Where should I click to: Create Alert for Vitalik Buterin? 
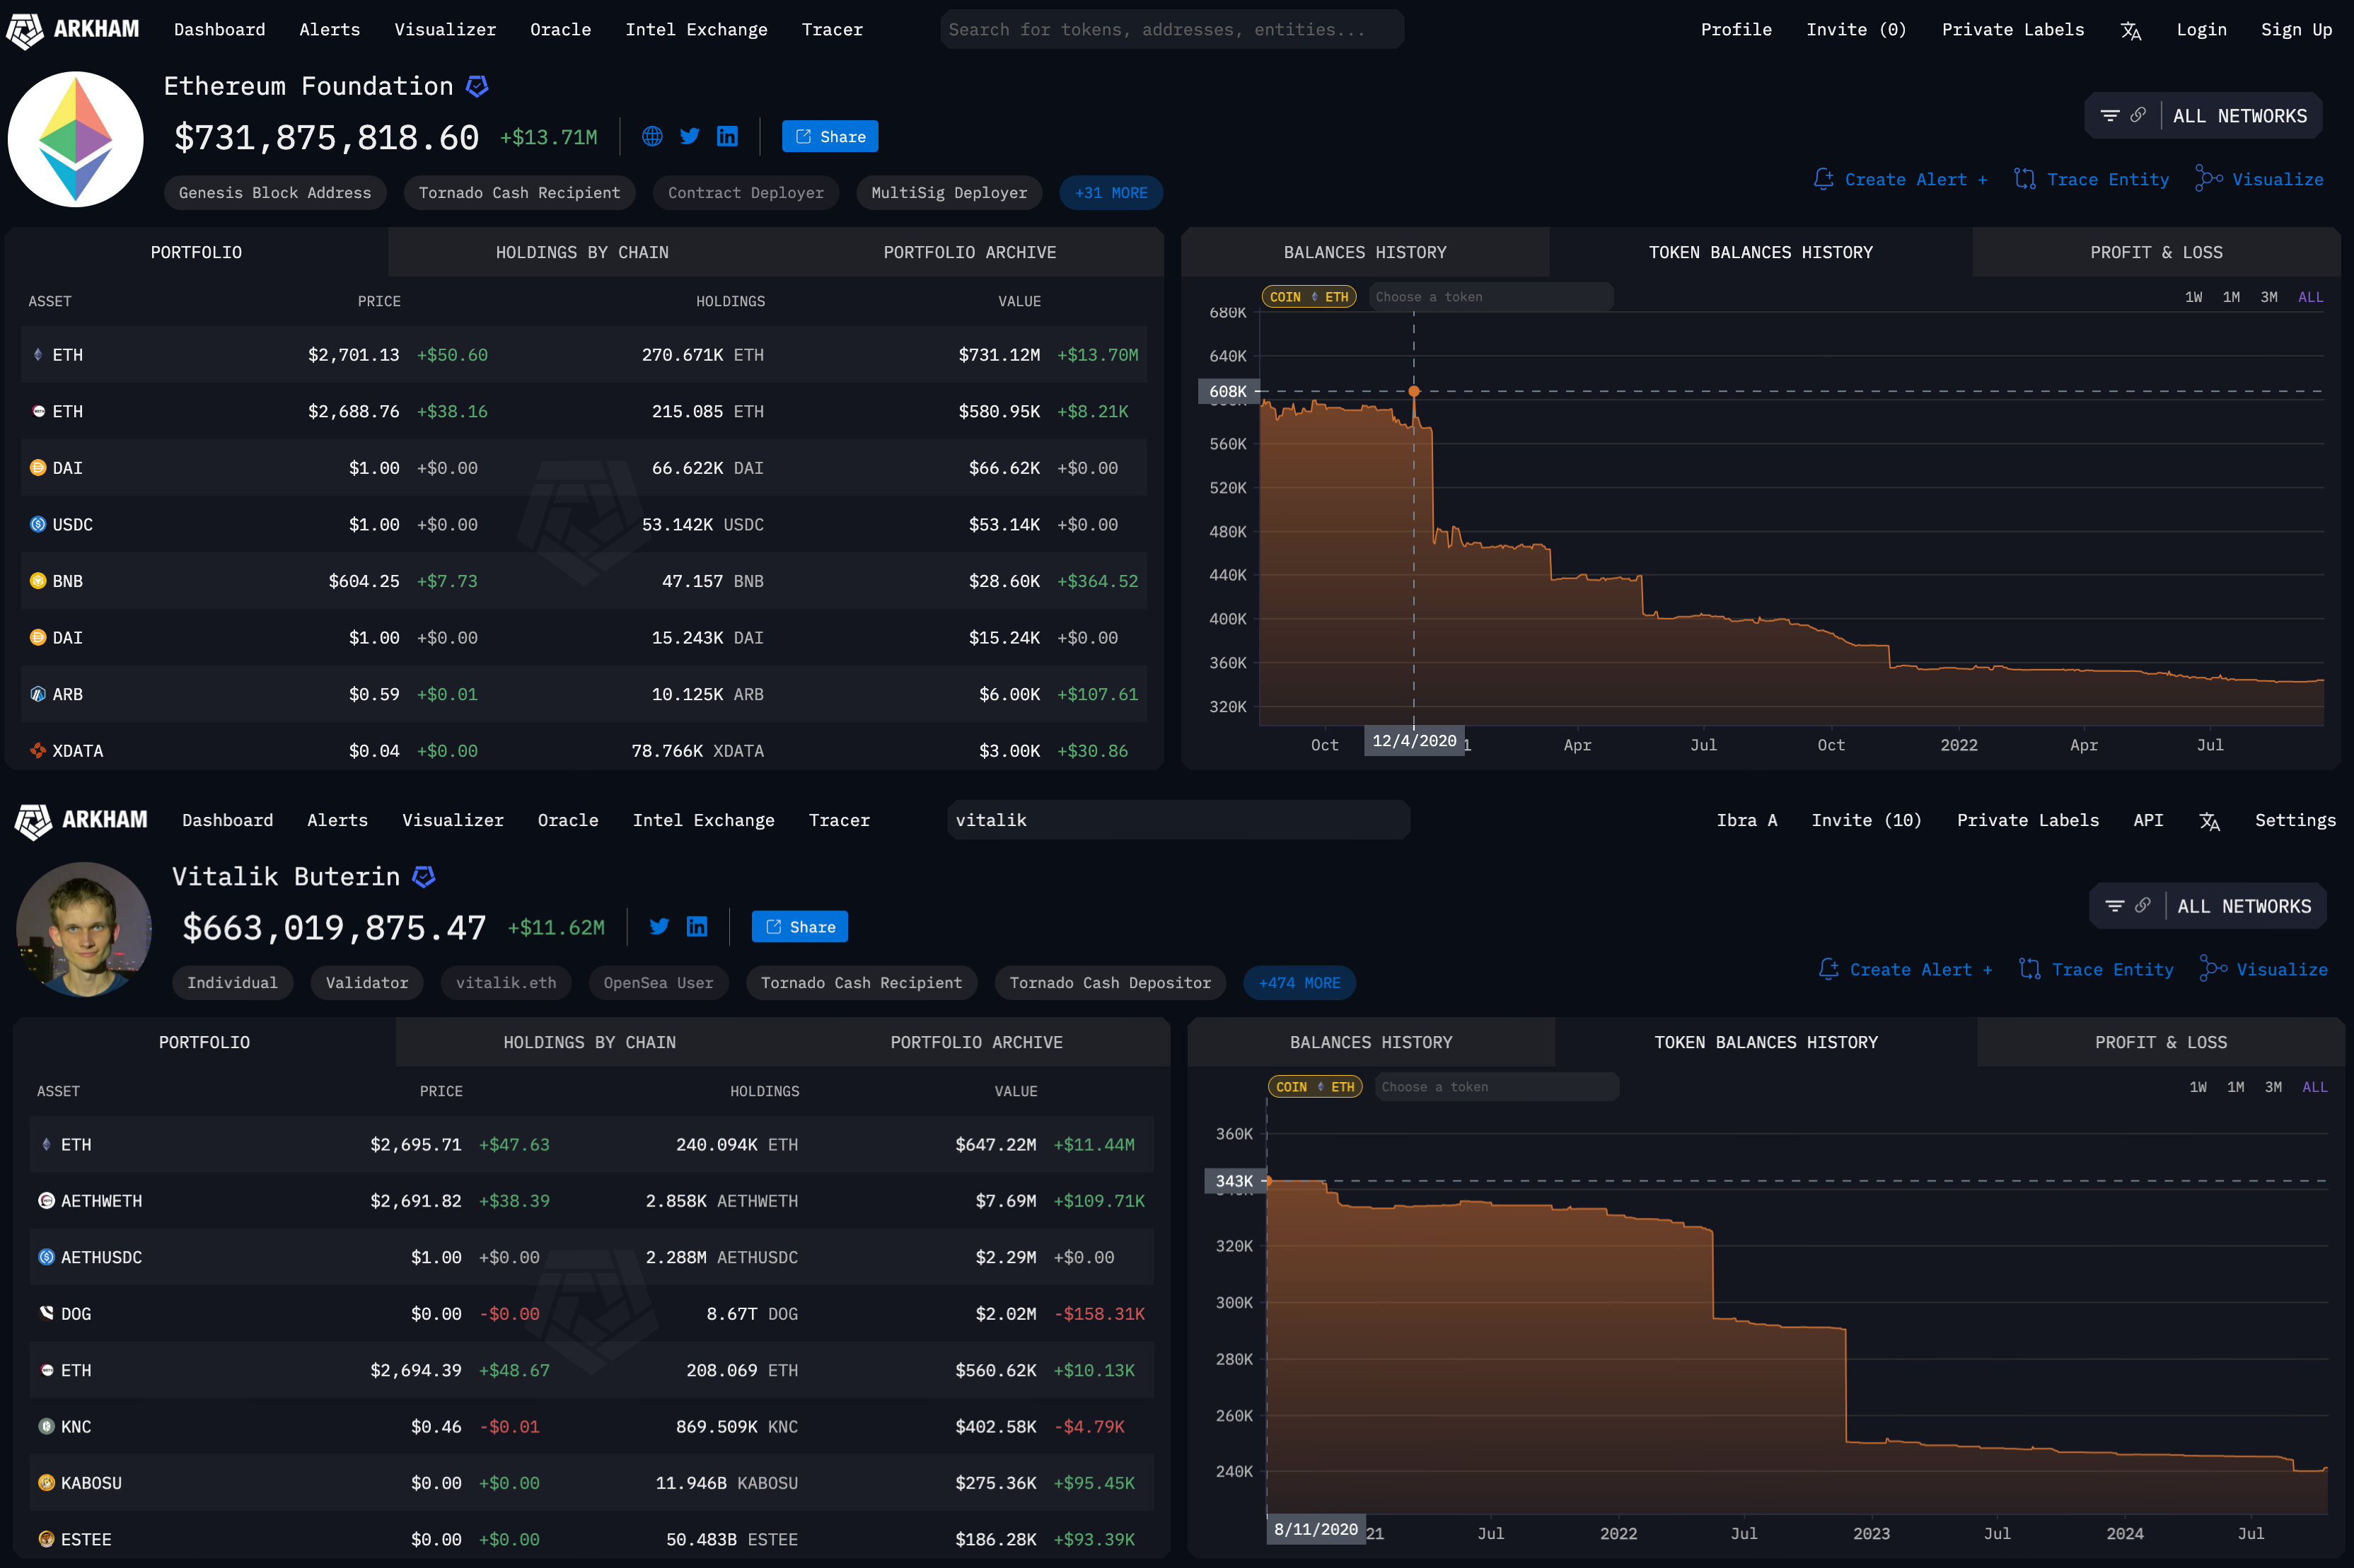coord(1905,970)
